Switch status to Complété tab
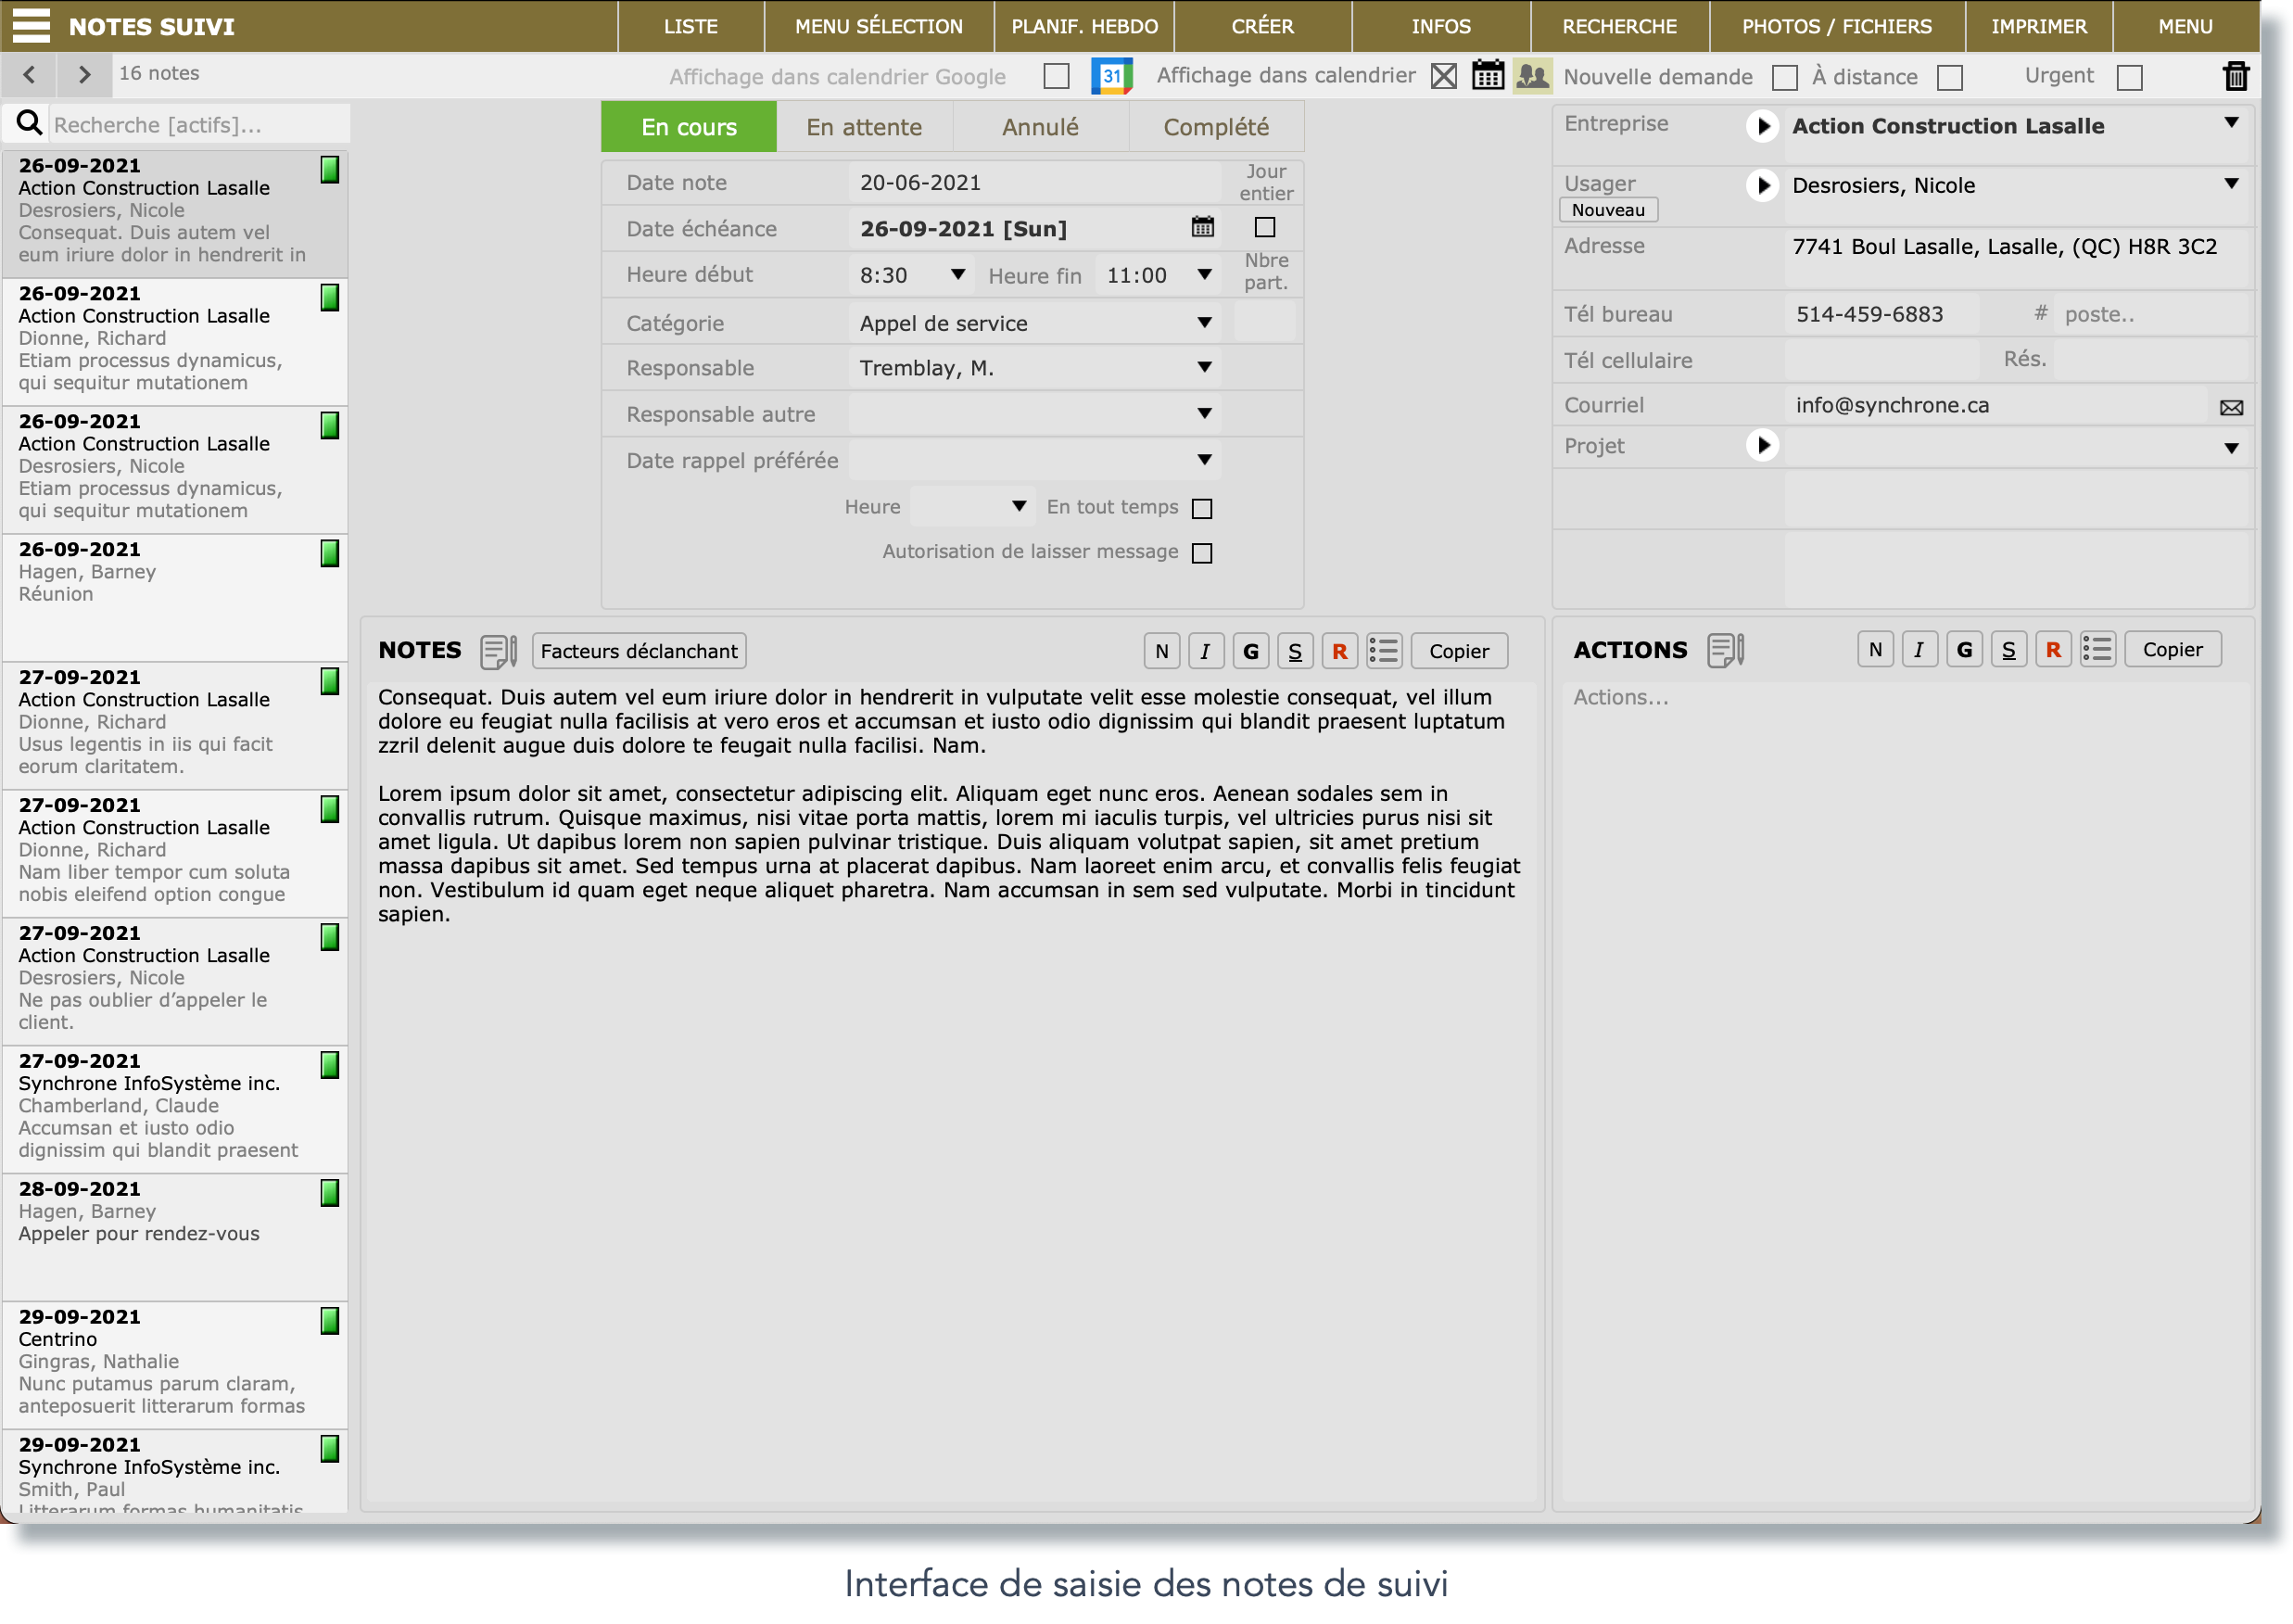The height and width of the screenshot is (1624, 2293). click(x=1215, y=127)
